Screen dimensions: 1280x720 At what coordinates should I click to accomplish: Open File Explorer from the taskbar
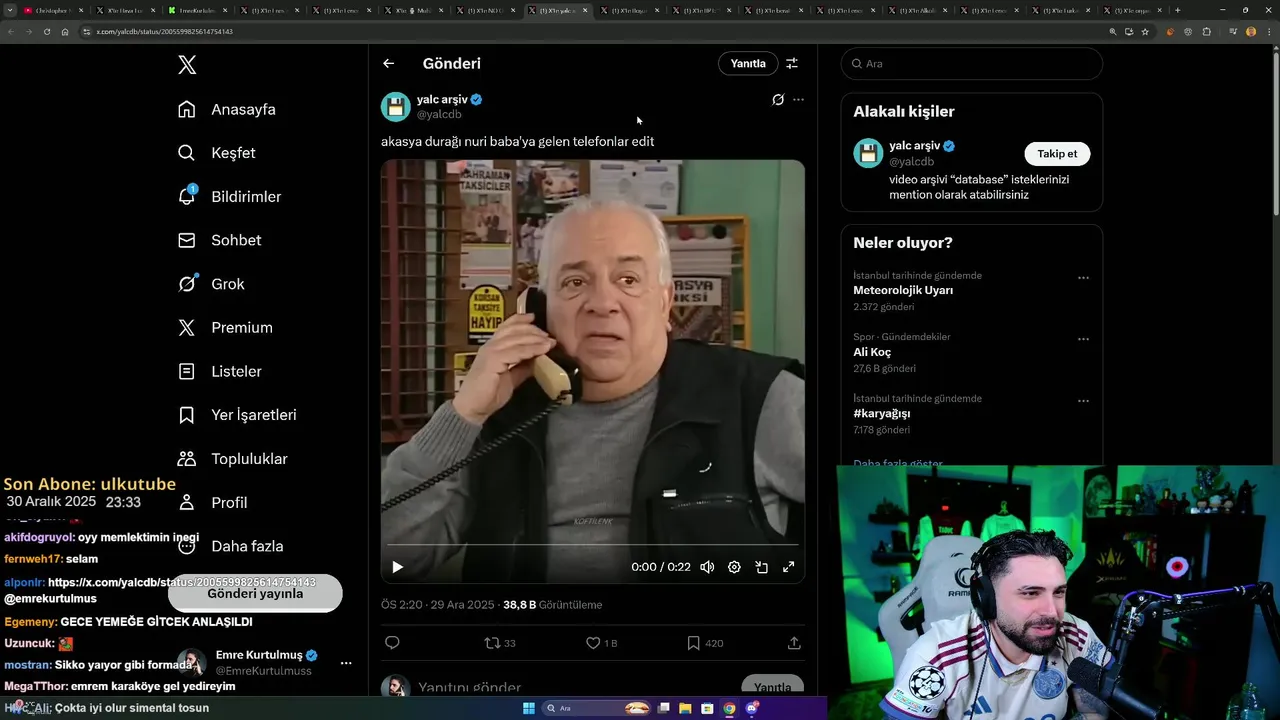pos(686,708)
